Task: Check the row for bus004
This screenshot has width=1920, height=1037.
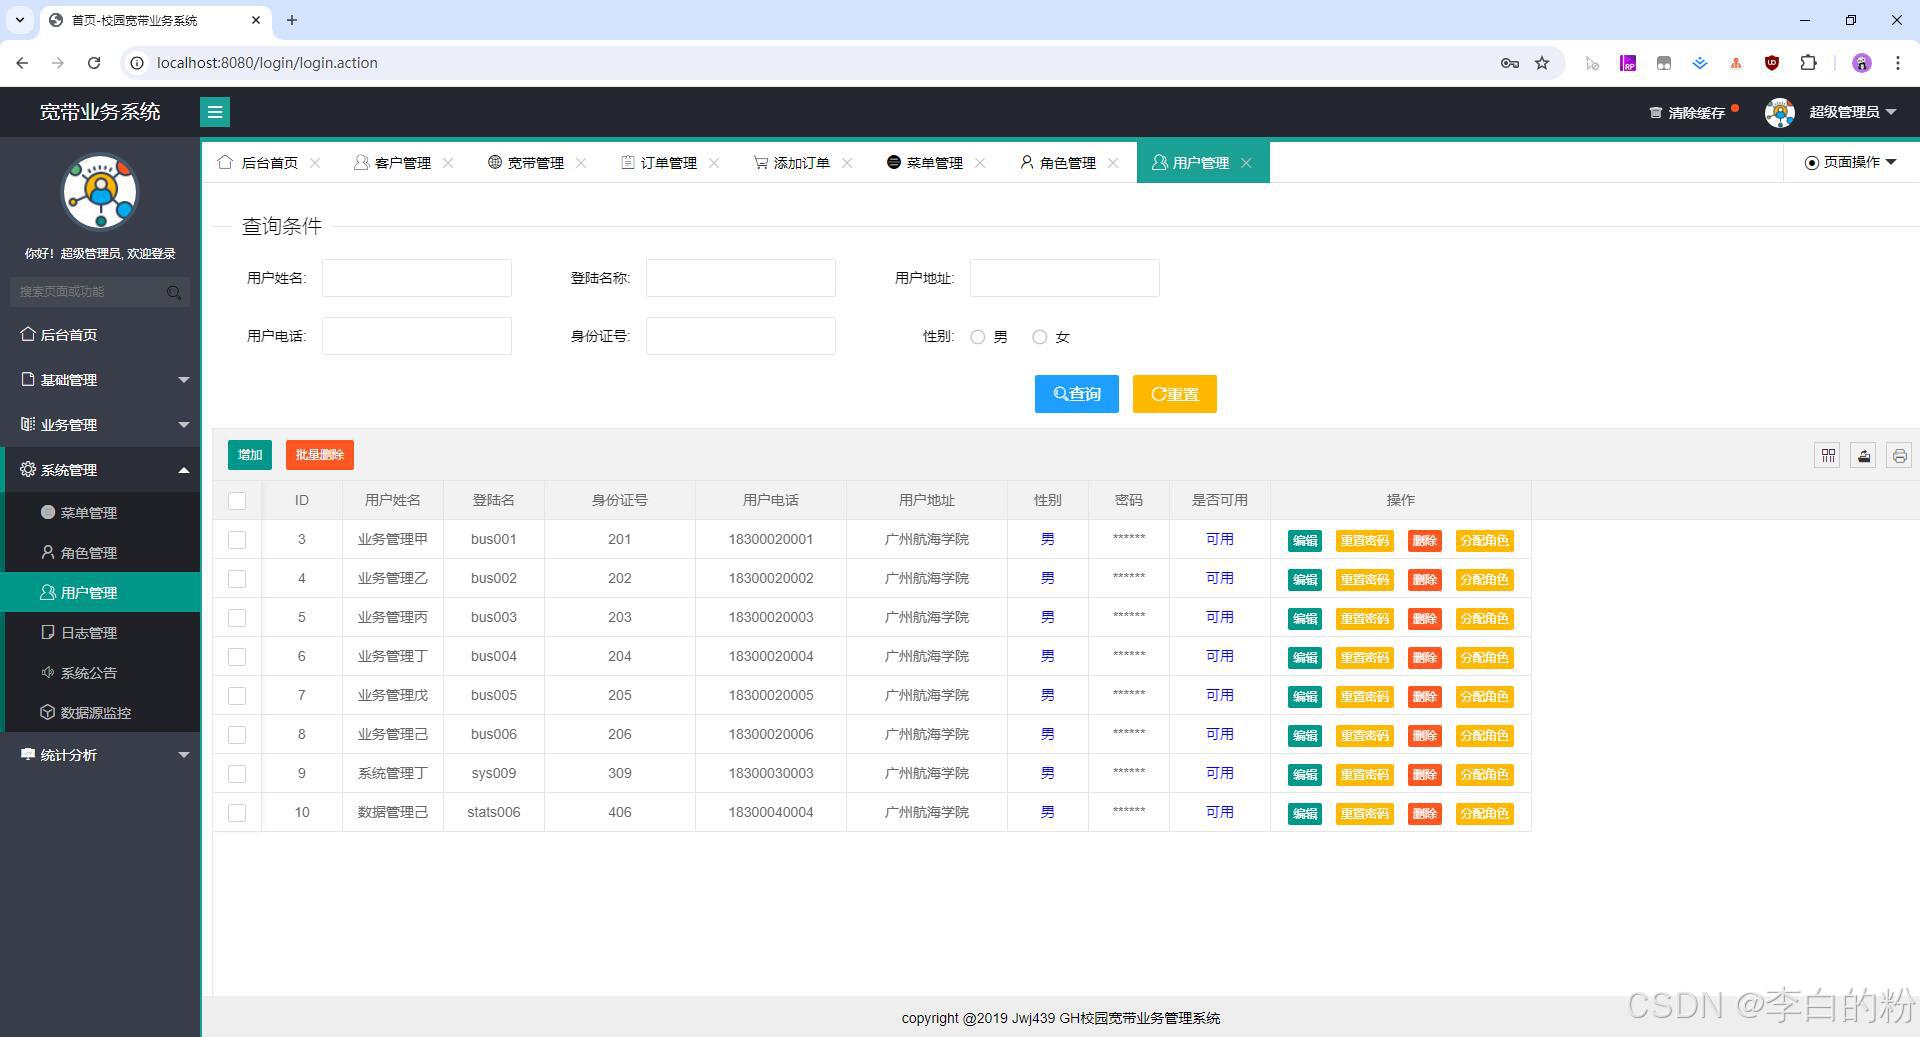Action: (237, 657)
